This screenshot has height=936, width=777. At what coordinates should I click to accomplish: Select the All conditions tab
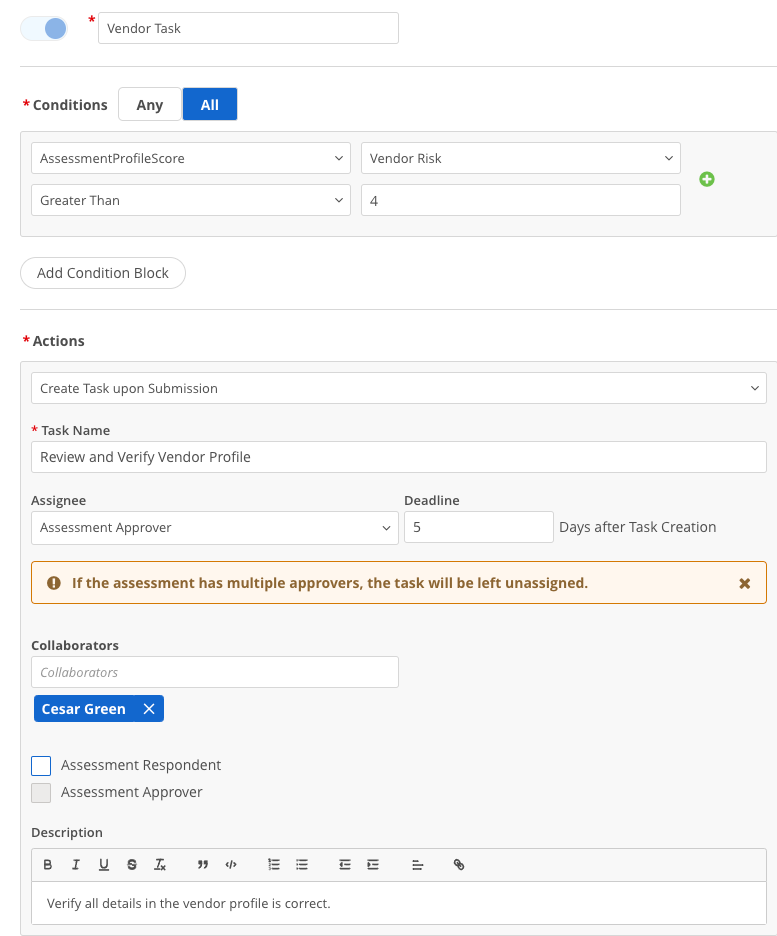209,103
